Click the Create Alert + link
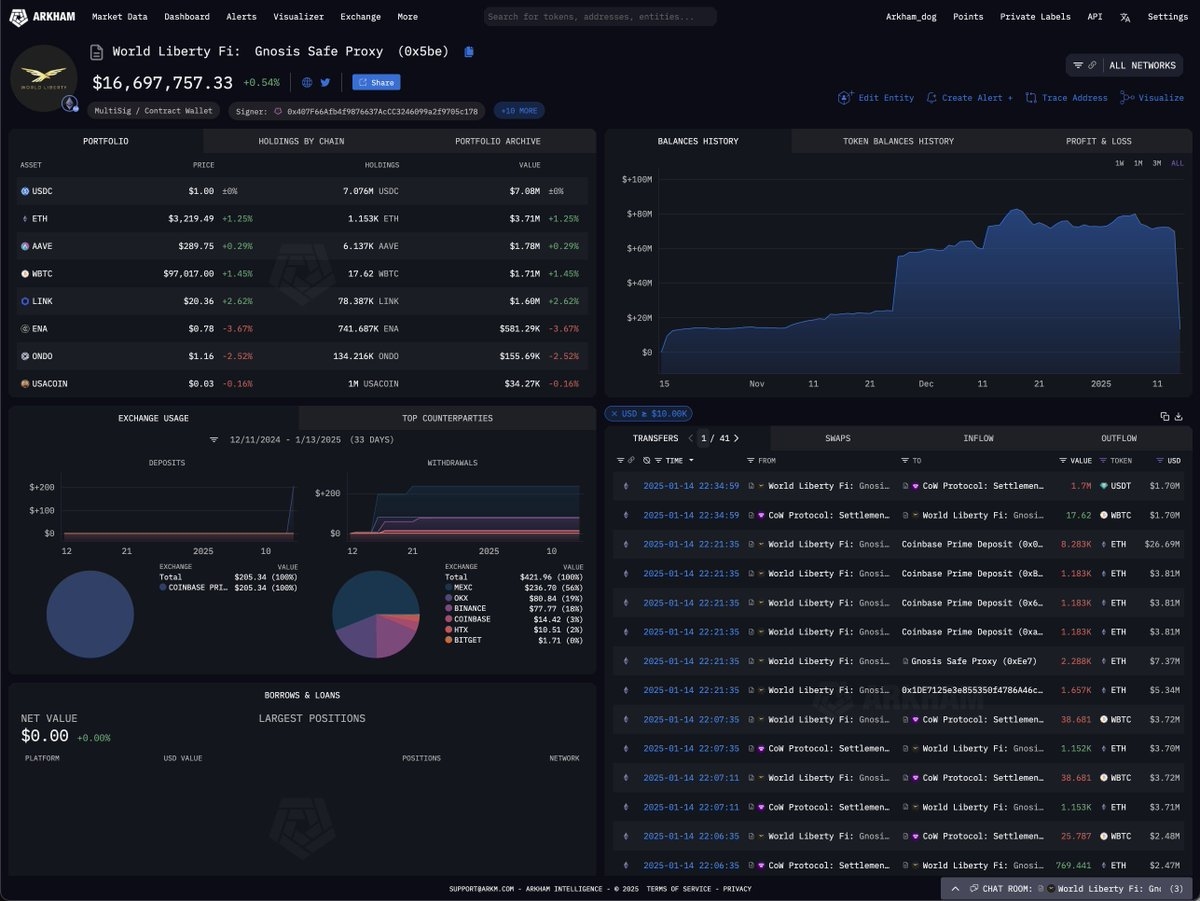Image resolution: width=1200 pixels, height=901 pixels. [969, 98]
